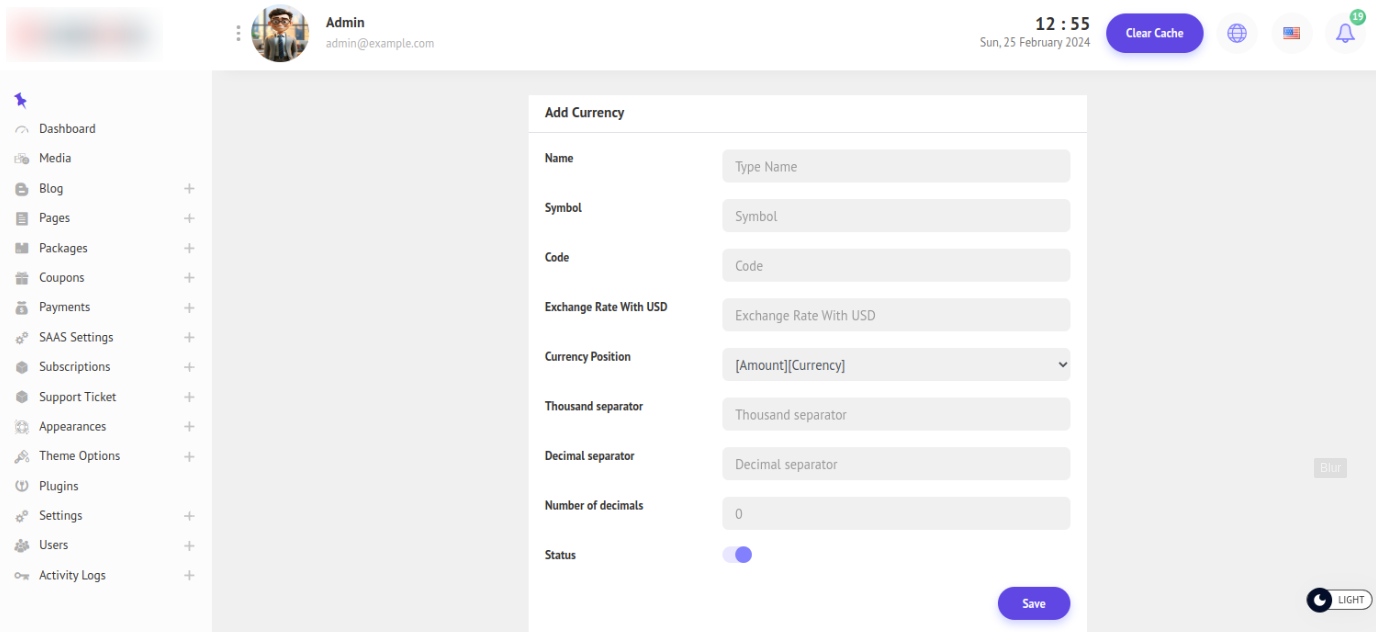Open the Currency Position dropdown
The width and height of the screenshot is (1376, 632).
click(895, 365)
